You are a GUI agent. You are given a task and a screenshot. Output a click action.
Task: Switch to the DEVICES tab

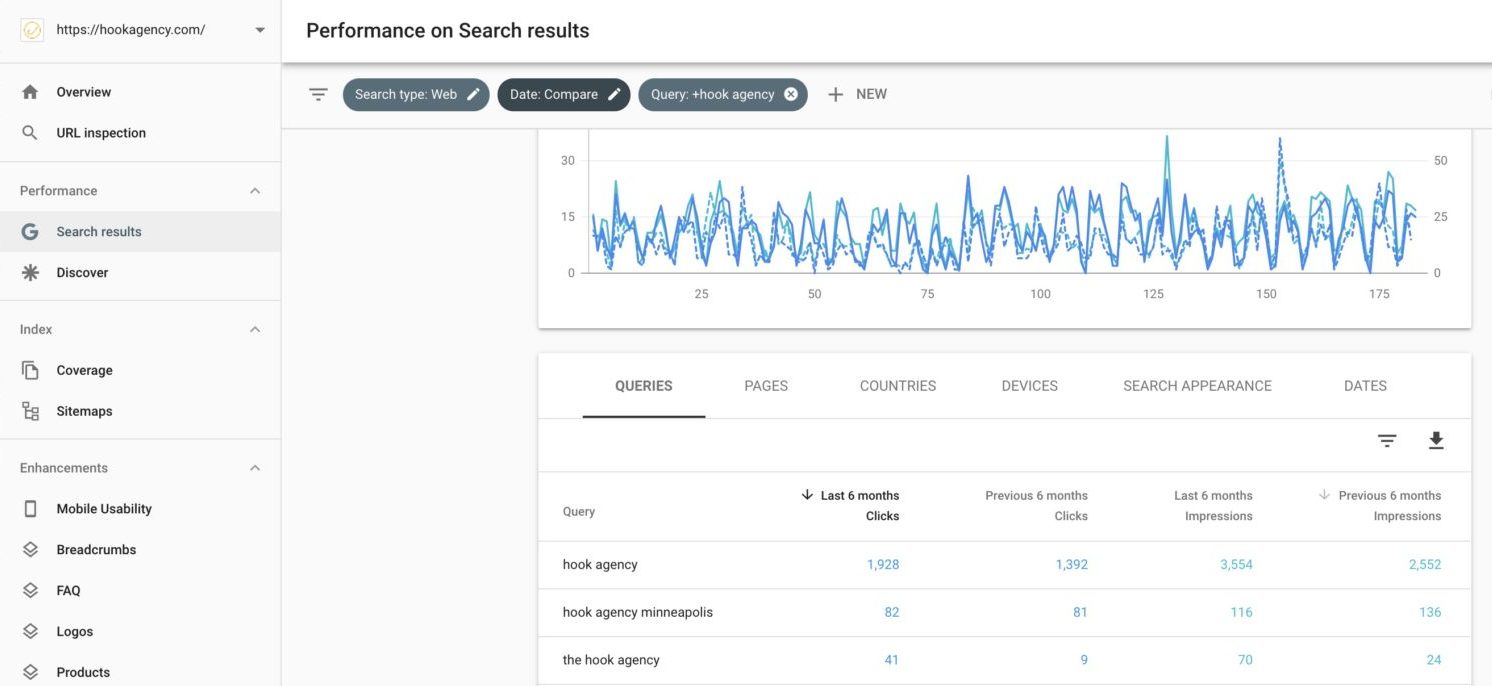click(1029, 385)
